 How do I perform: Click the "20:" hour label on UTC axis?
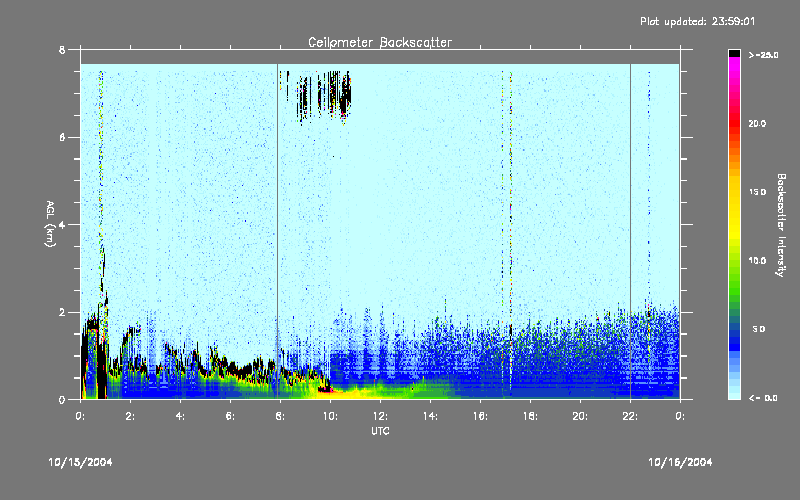click(580, 416)
